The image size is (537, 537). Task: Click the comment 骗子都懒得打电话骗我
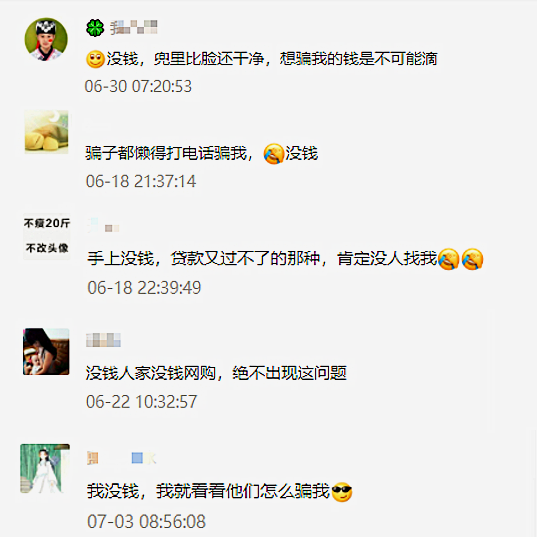point(165,153)
